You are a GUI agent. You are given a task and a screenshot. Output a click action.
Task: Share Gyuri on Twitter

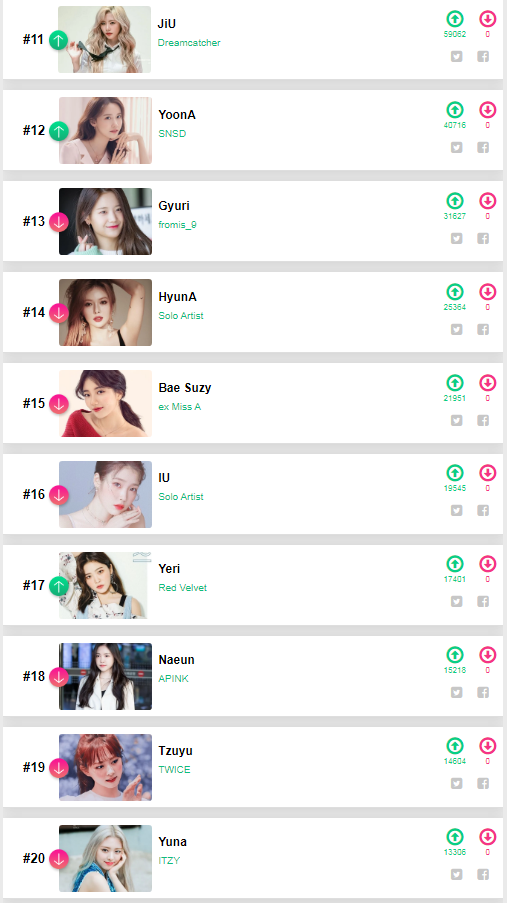pos(456,238)
